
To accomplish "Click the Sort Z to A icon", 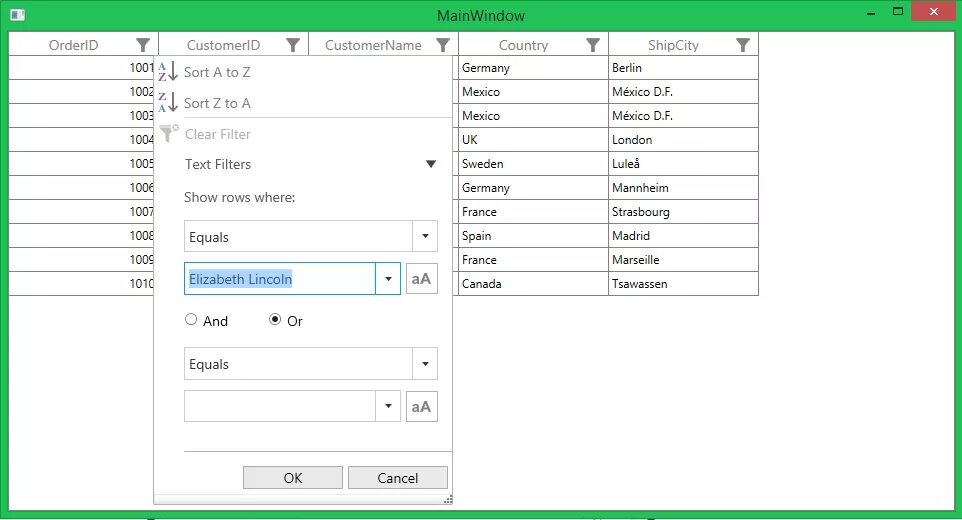I will [167, 102].
